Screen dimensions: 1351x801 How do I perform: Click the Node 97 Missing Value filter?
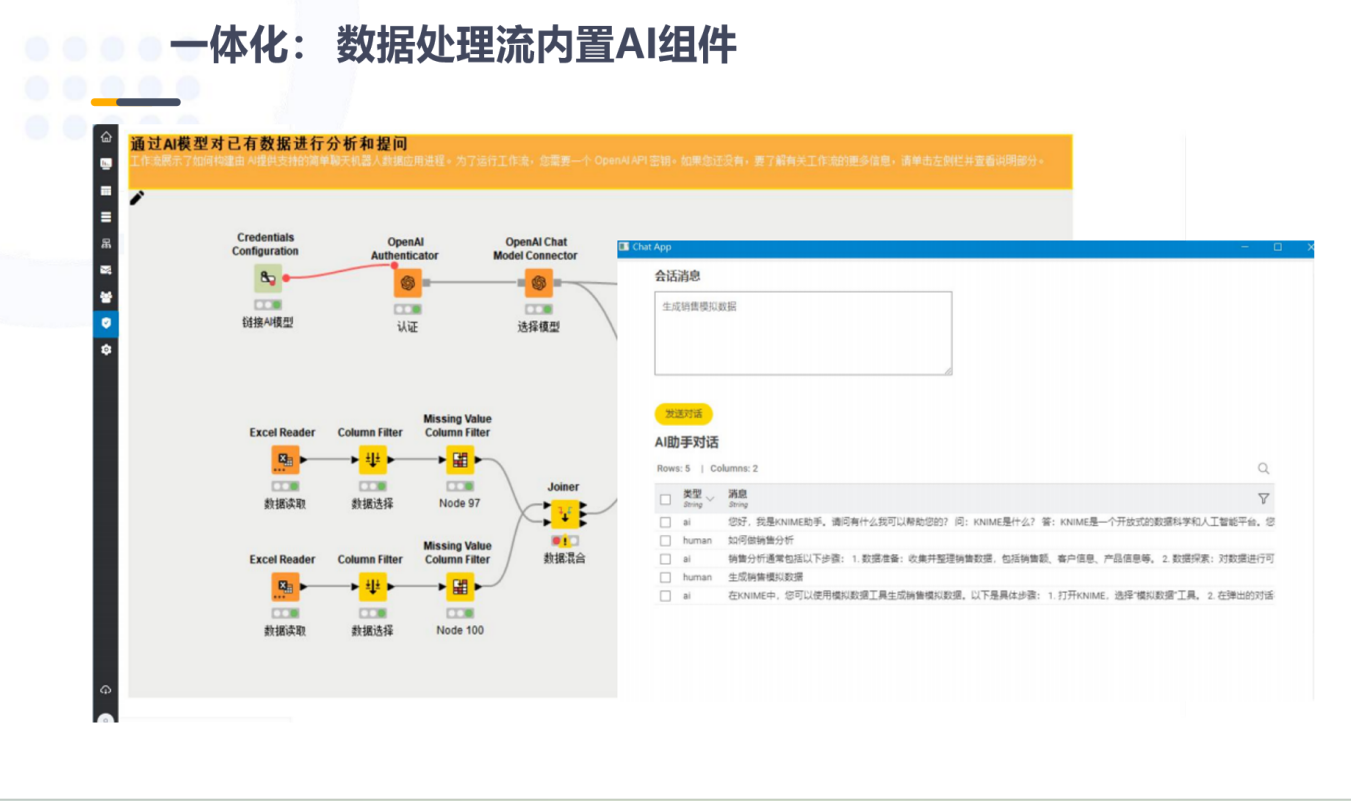click(460, 460)
